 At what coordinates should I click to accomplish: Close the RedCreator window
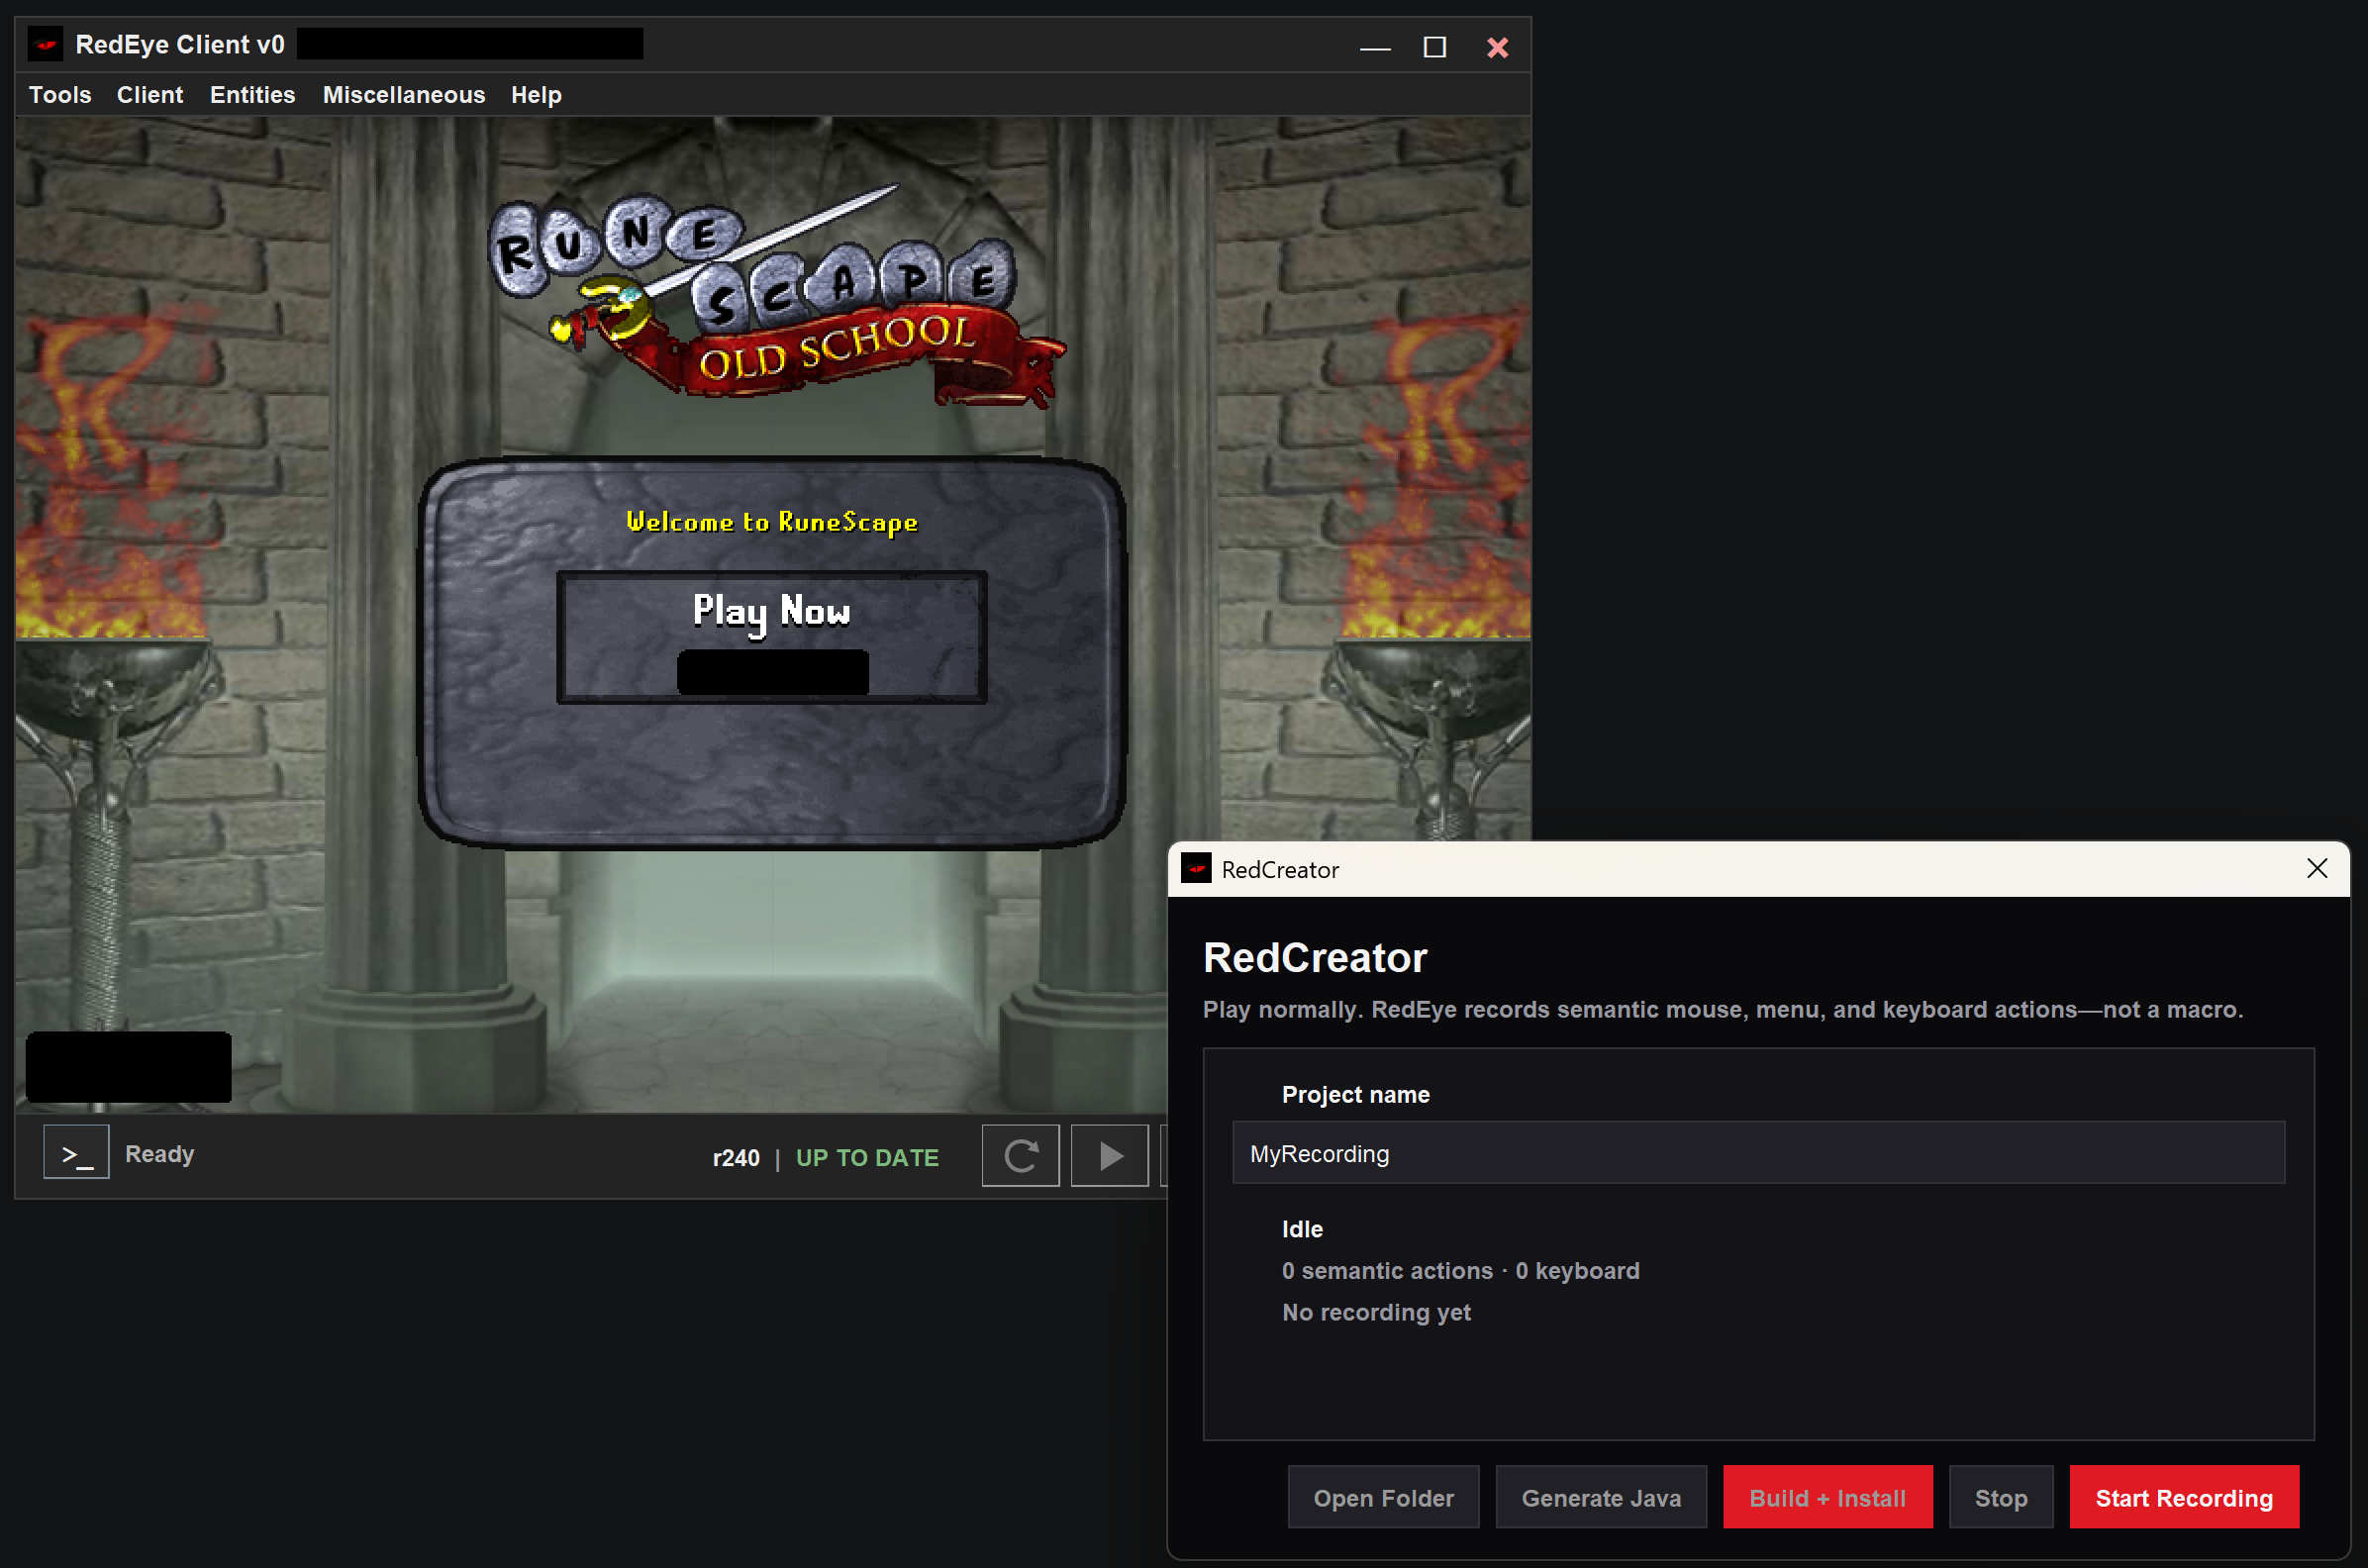tap(2317, 869)
